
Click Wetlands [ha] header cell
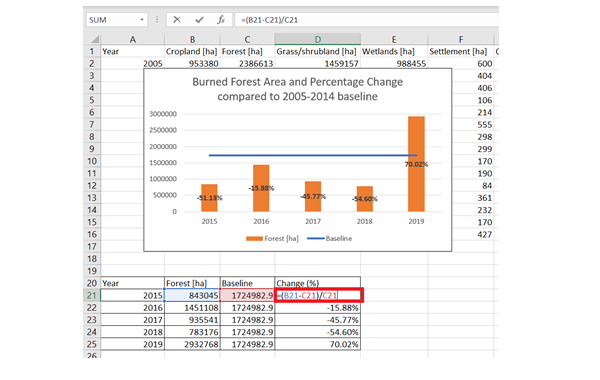point(394,51)
